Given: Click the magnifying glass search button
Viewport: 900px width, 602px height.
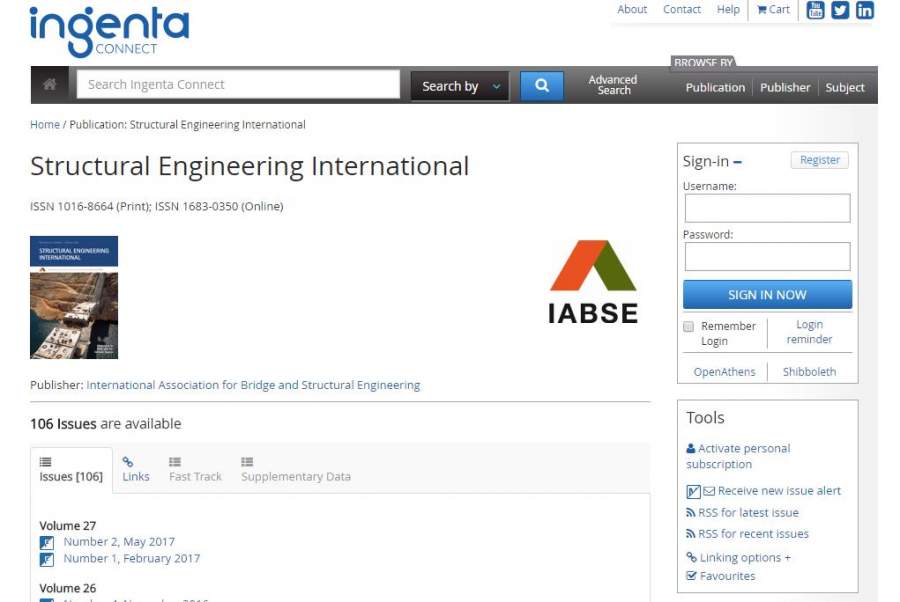Looking at the screenshot, I should click(x=541, y=86).
